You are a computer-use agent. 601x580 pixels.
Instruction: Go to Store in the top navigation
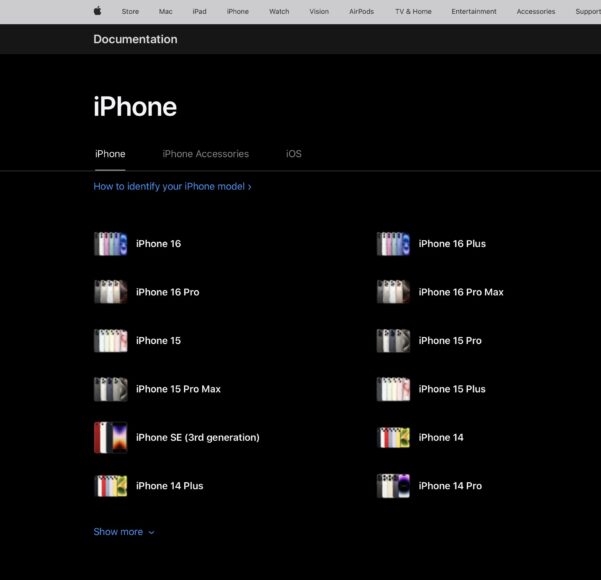[x=130, y=11]
